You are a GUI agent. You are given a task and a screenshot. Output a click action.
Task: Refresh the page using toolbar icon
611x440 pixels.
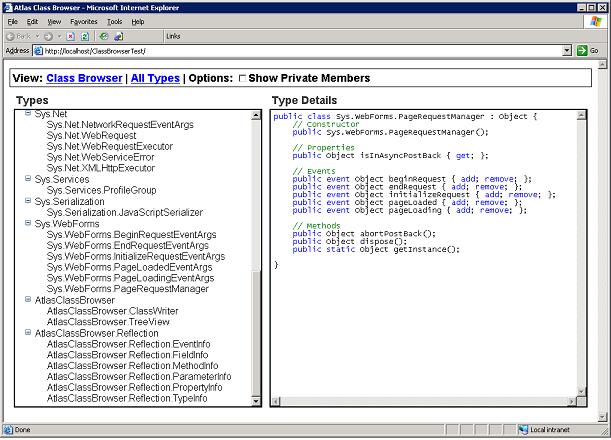(x=85, y=36)
